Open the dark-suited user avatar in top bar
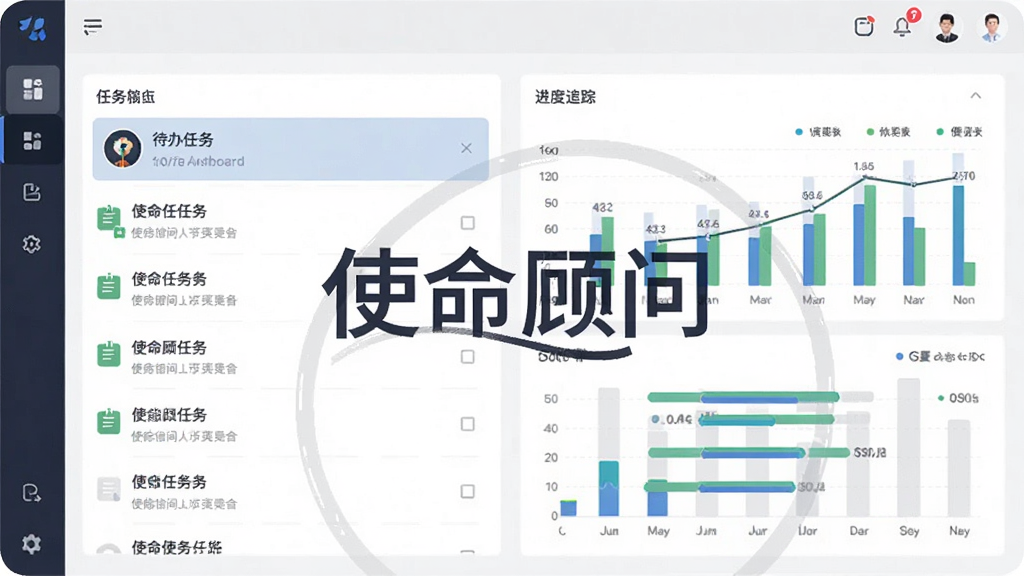This screenshot has width=1024, height=576. [x=947, y=28]
